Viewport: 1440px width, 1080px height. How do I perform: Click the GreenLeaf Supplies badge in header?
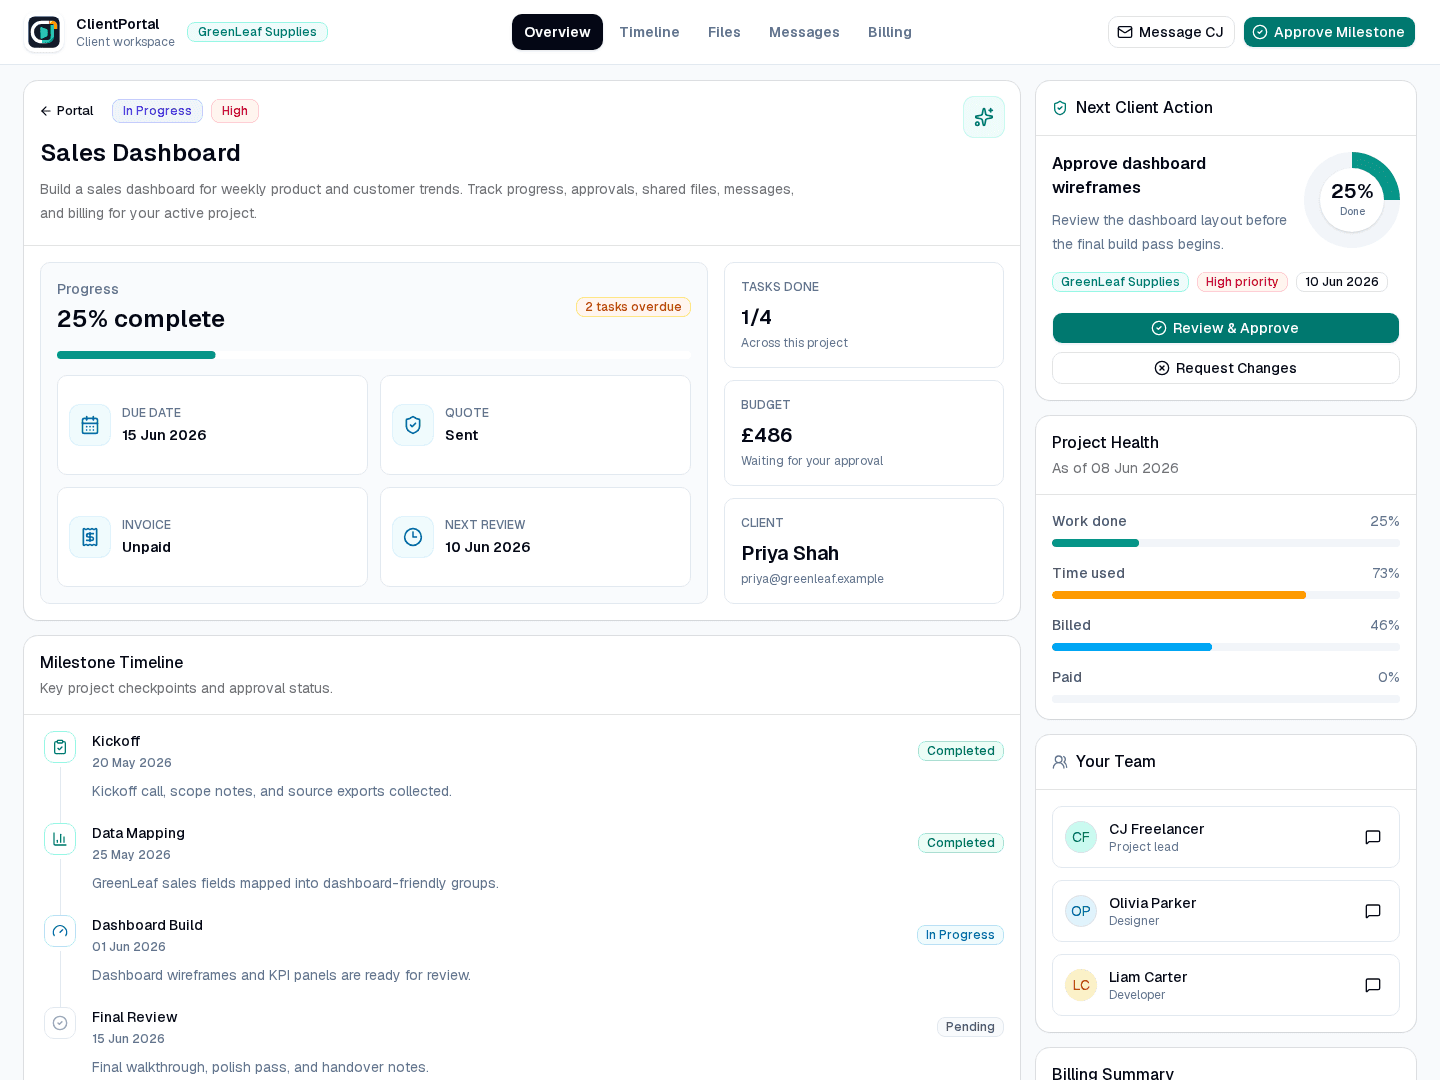coord(257,32)
